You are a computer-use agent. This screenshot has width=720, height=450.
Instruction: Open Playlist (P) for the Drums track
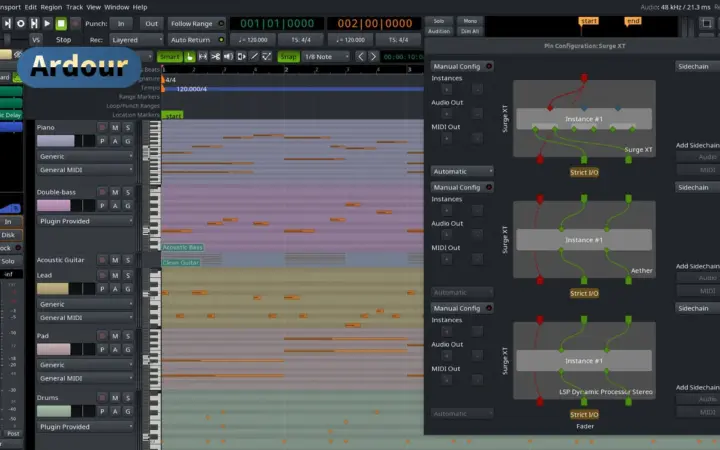pos(102,411)
